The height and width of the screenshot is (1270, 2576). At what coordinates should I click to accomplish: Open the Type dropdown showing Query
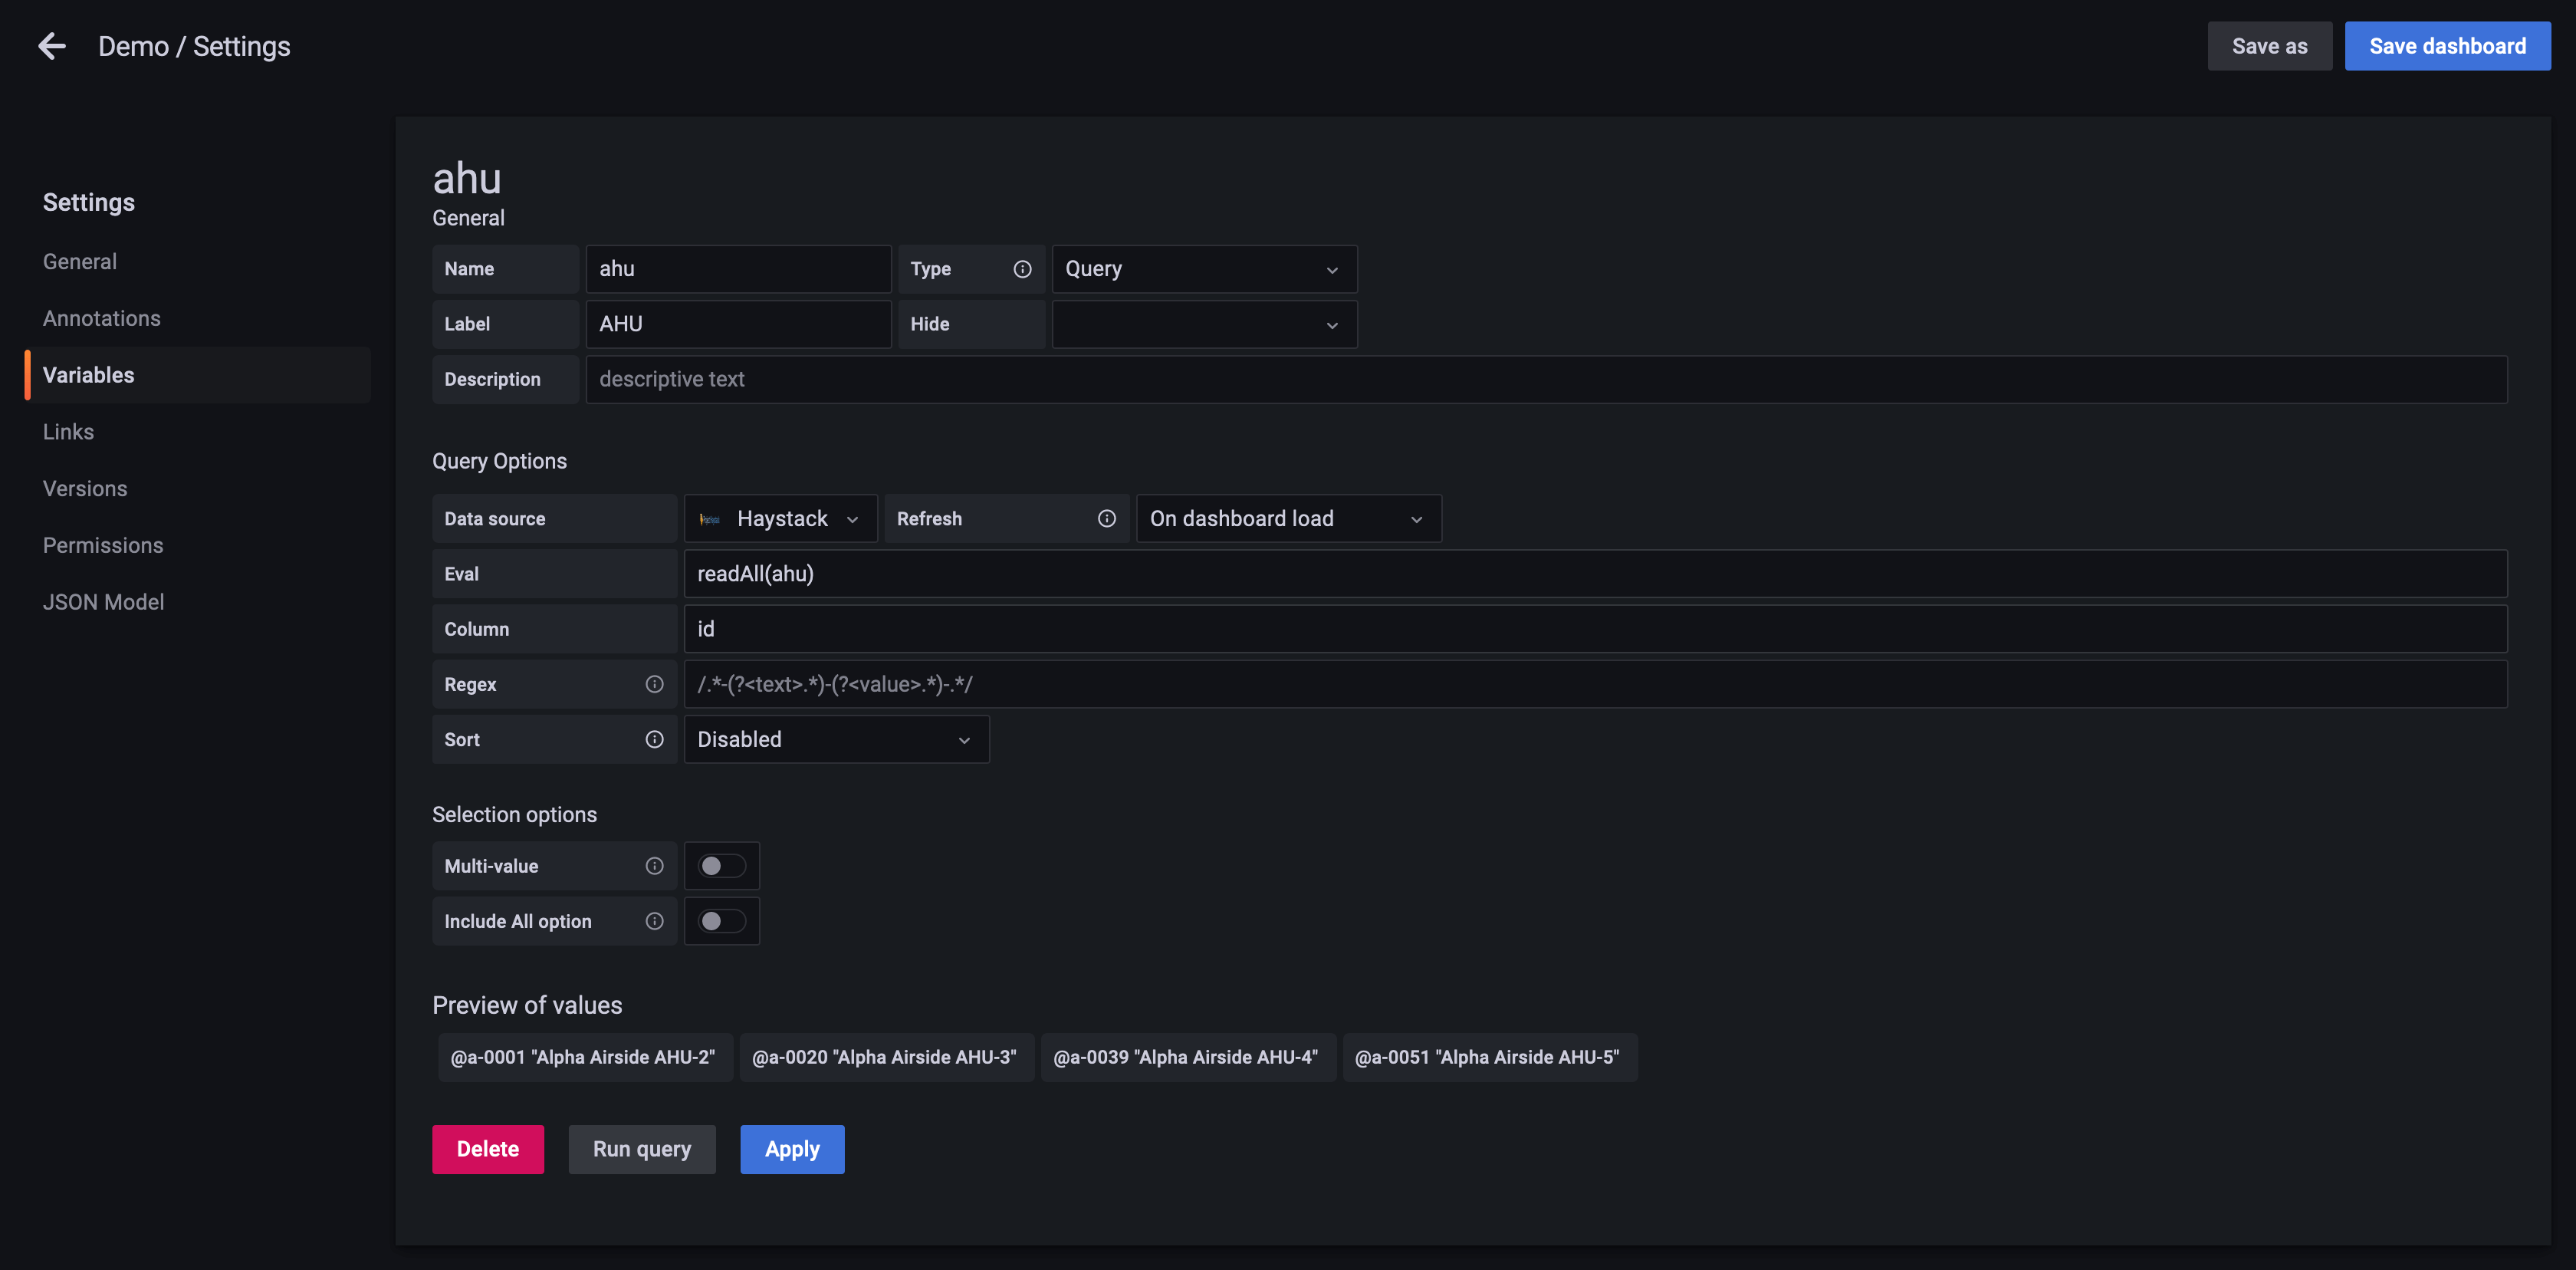1204,268
